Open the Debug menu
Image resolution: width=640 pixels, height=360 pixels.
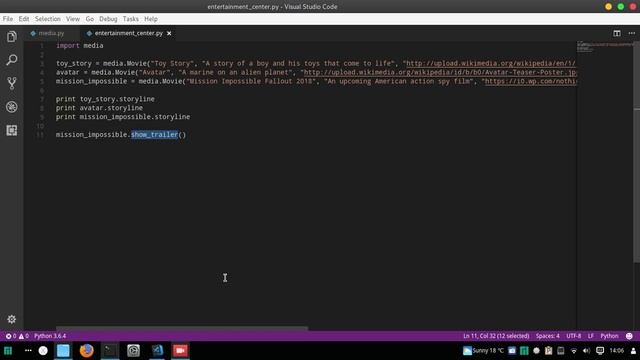pyautogui.click(x=108, y=19)
